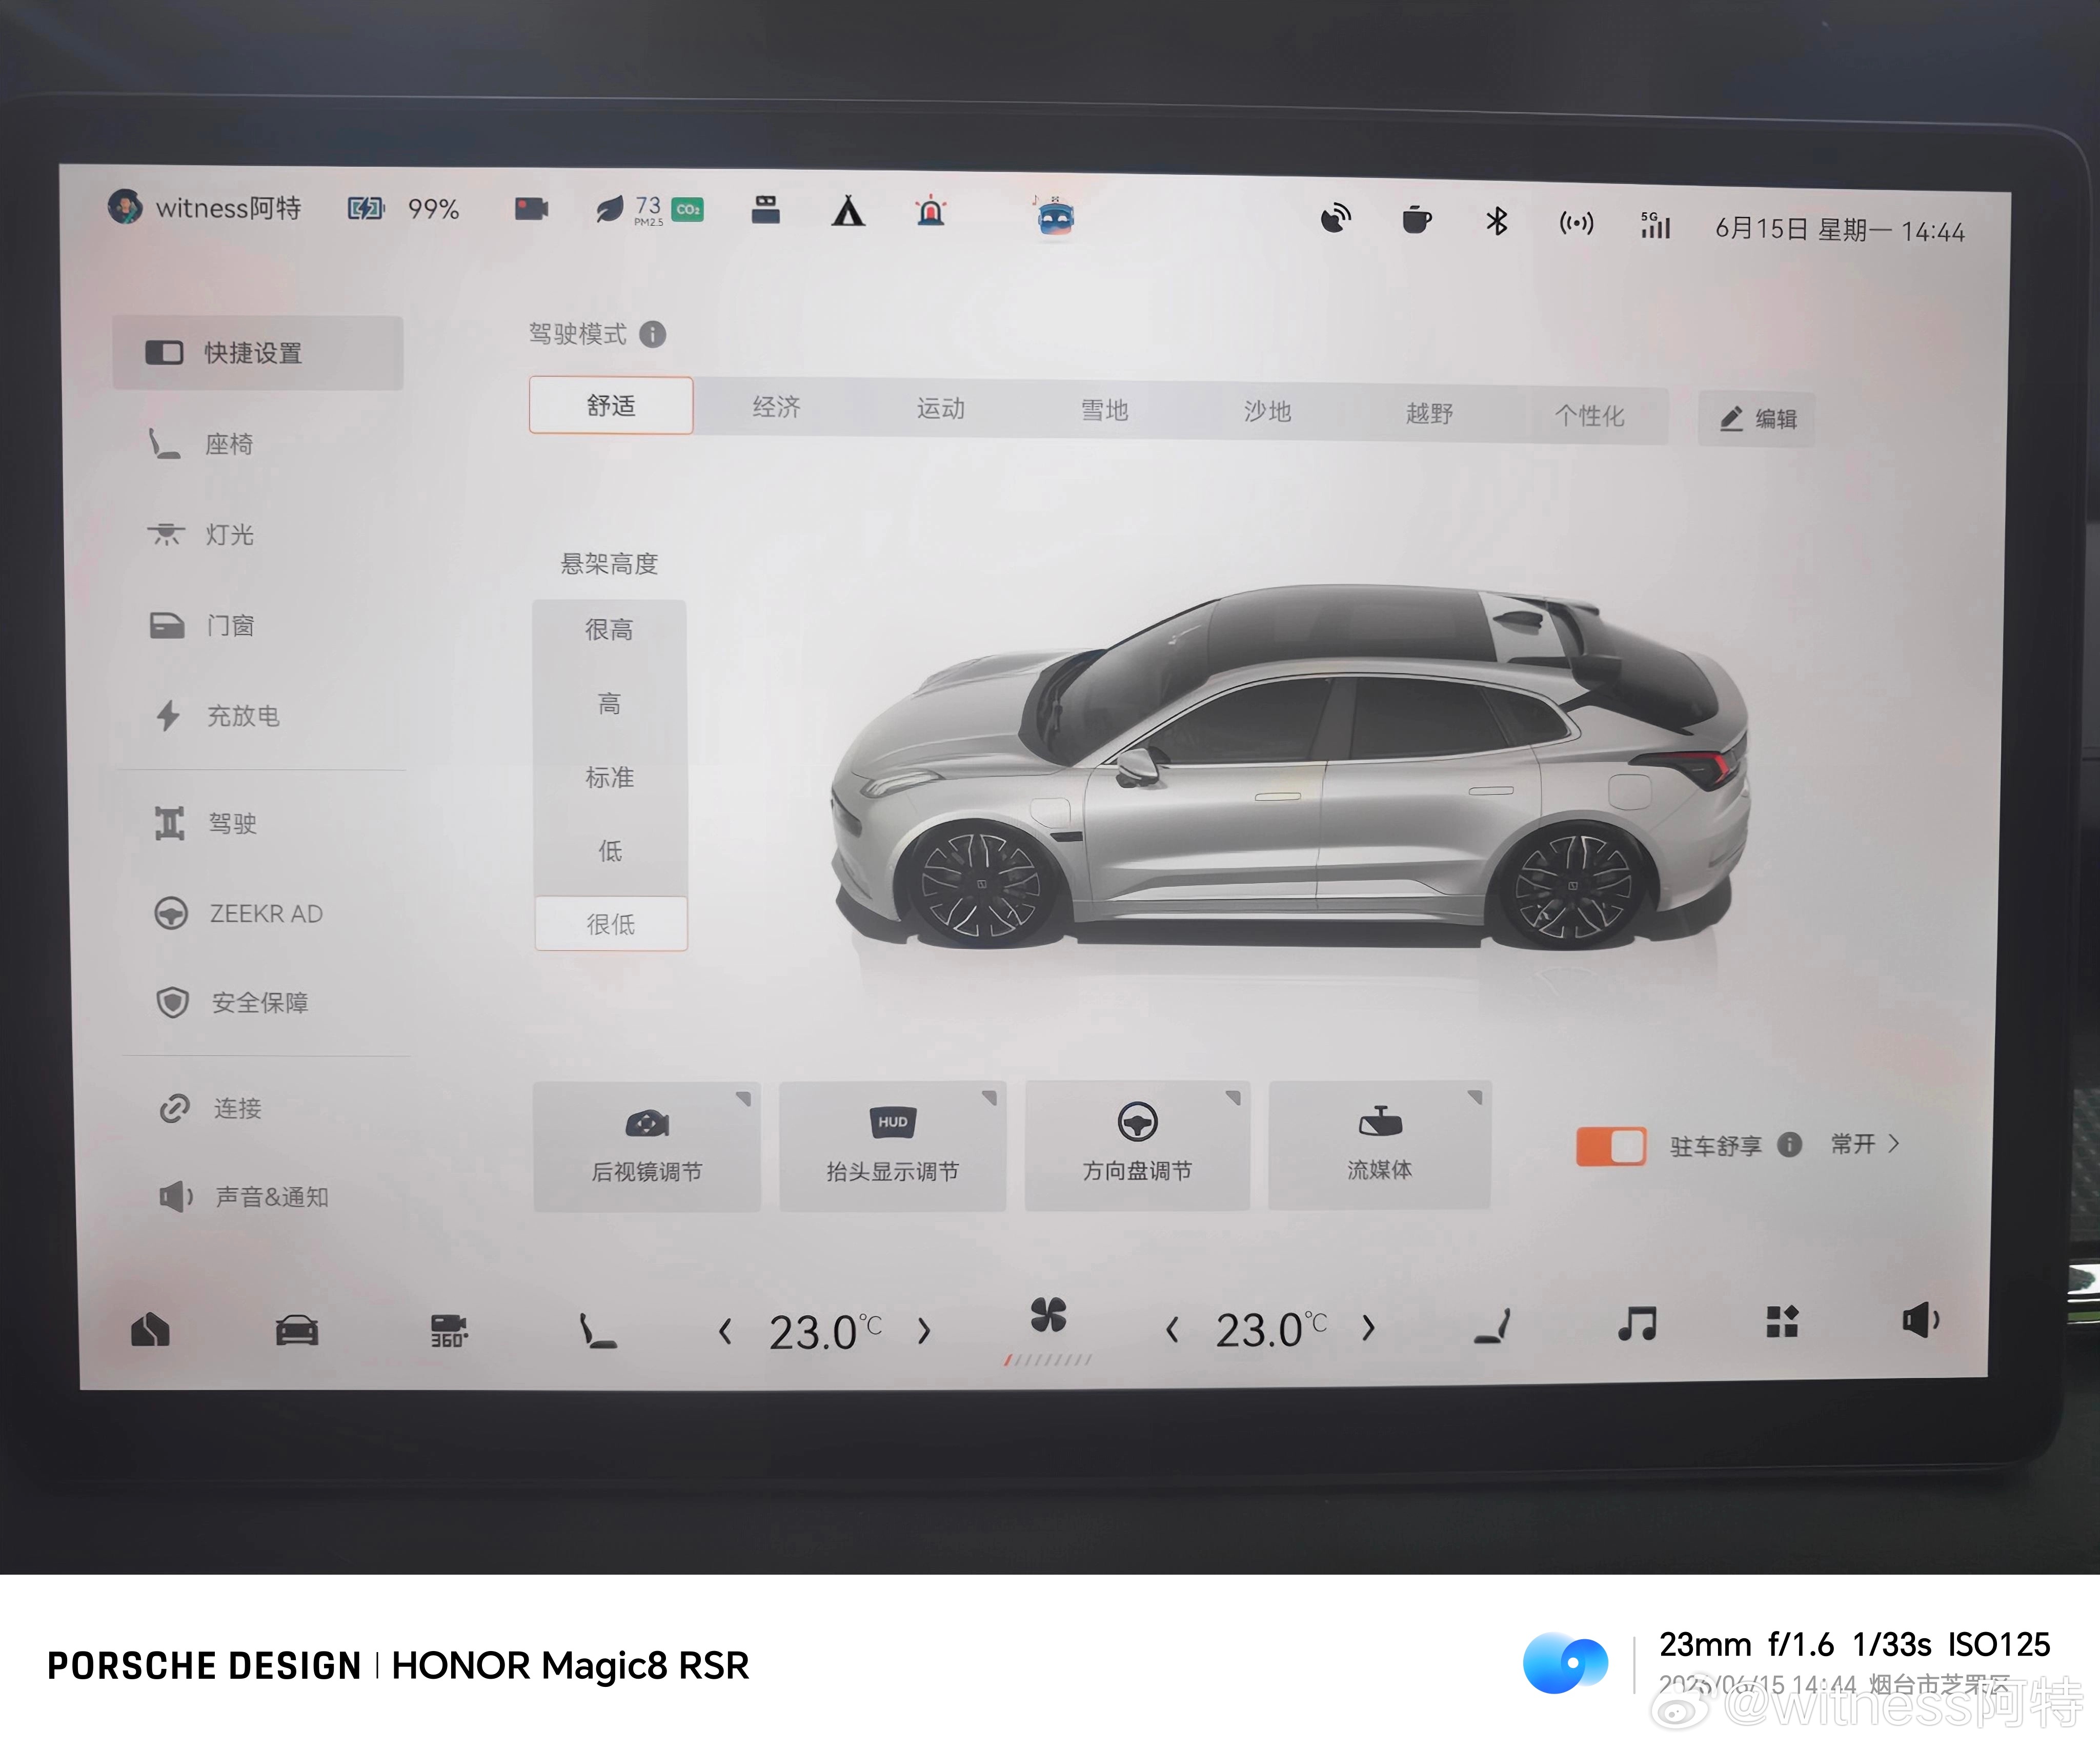Adjust the fan speed level indicator
Viewport: 2100px width, 1751px height.
coord(1048,1360)
